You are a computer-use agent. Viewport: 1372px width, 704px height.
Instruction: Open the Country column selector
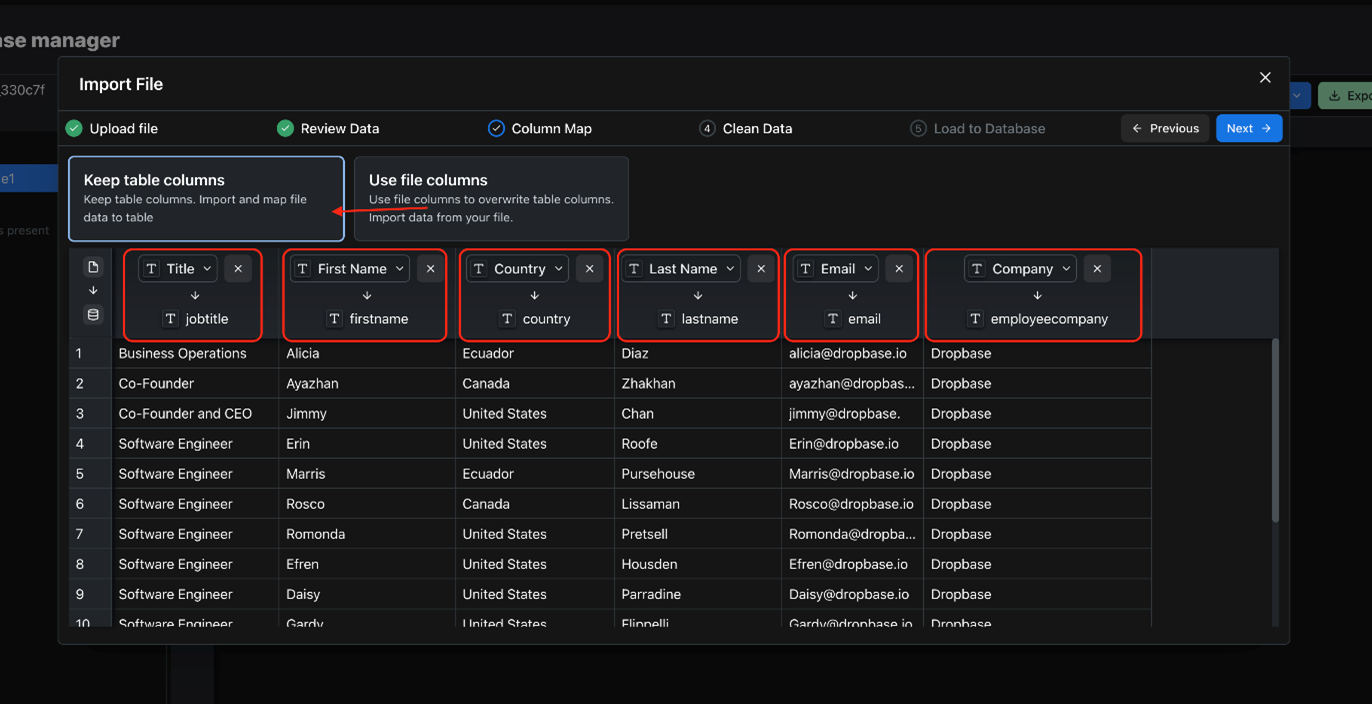[x=517, y=269]
